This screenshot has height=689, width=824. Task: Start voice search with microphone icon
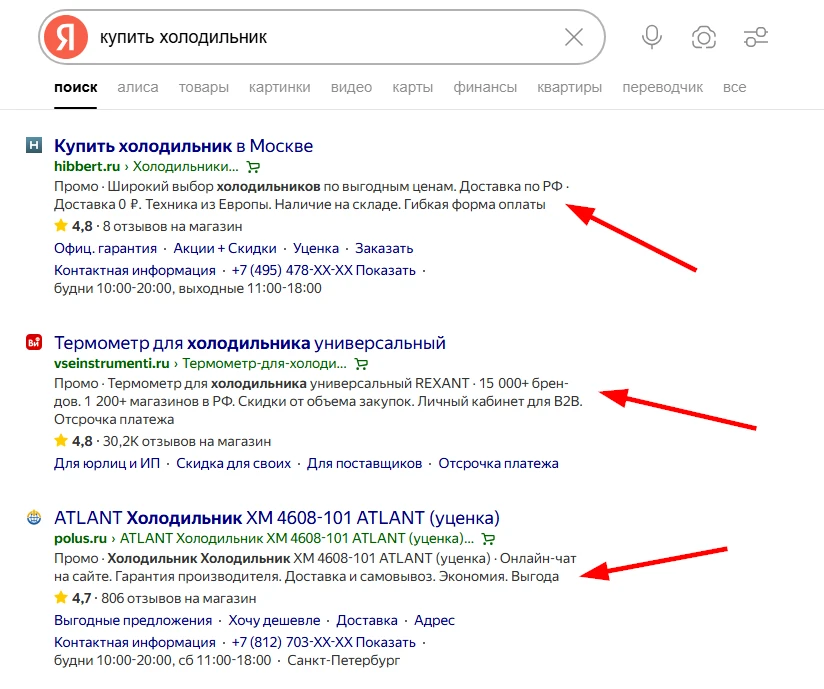pyautogui.click(x=652, y=38)
